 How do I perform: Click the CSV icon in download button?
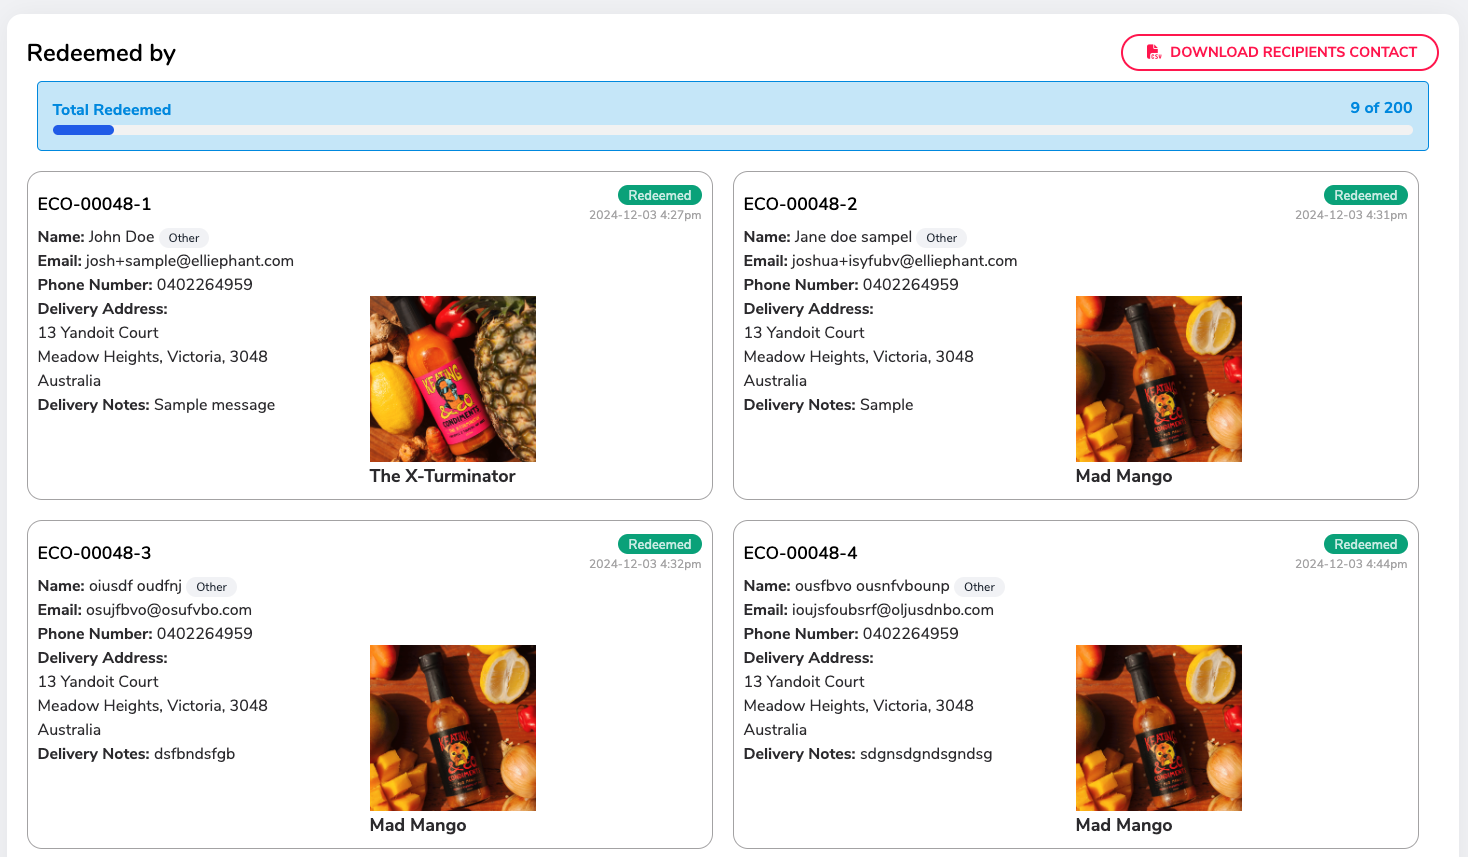tap(1153, 52)
